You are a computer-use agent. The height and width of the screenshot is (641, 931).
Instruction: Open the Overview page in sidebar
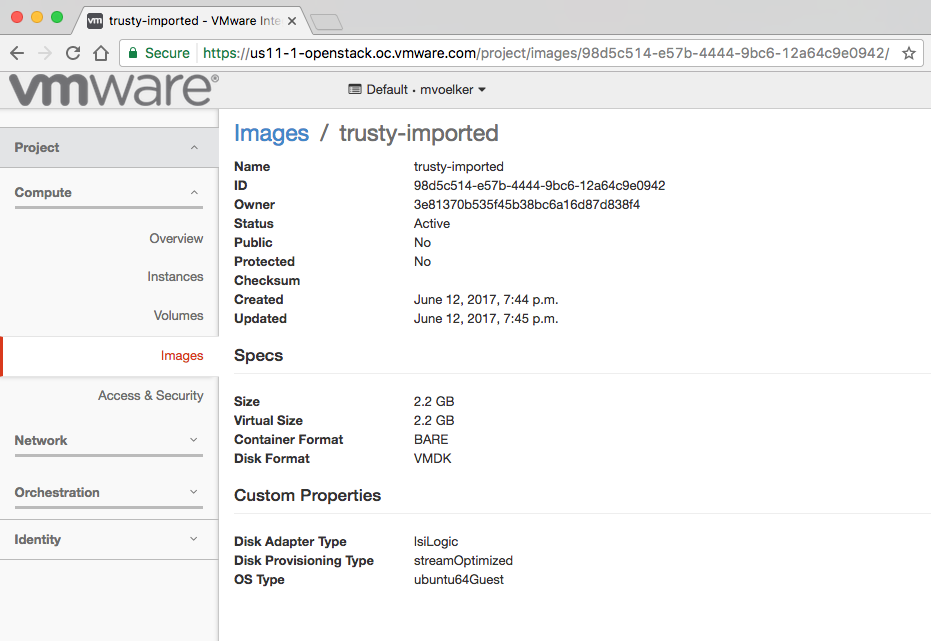pos(176,239)
